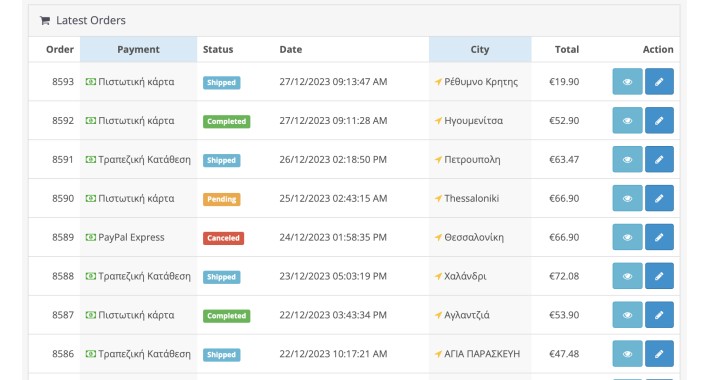Screen dimensions: 710x380
Task: Click the Shipped badge for order 8593
Action: point(221,82)
